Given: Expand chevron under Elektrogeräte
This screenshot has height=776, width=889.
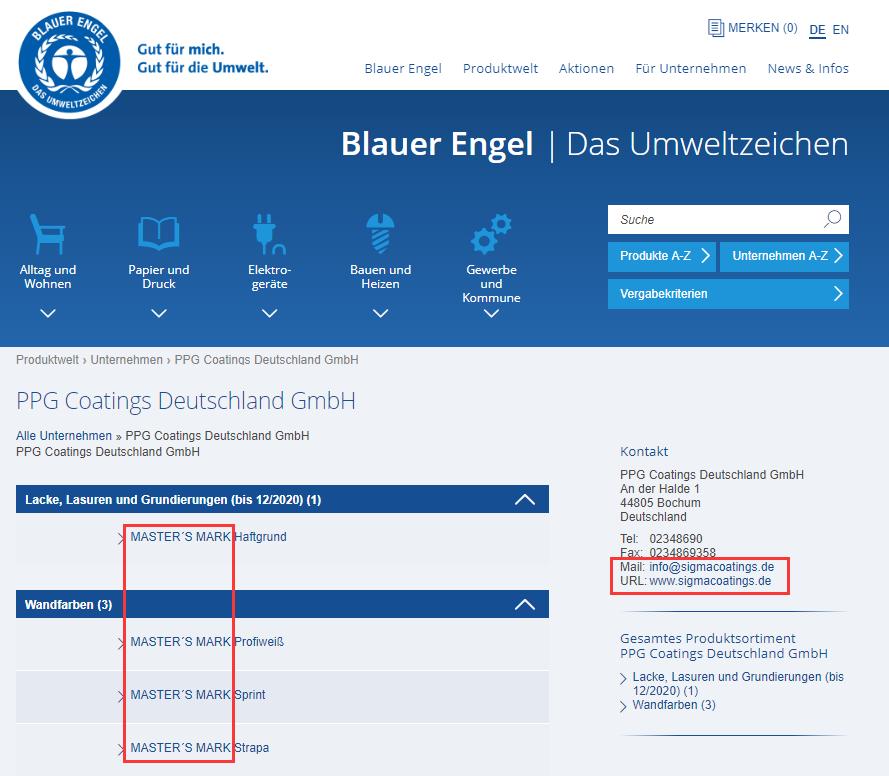Looking at the screenshot, I should 270,313.
